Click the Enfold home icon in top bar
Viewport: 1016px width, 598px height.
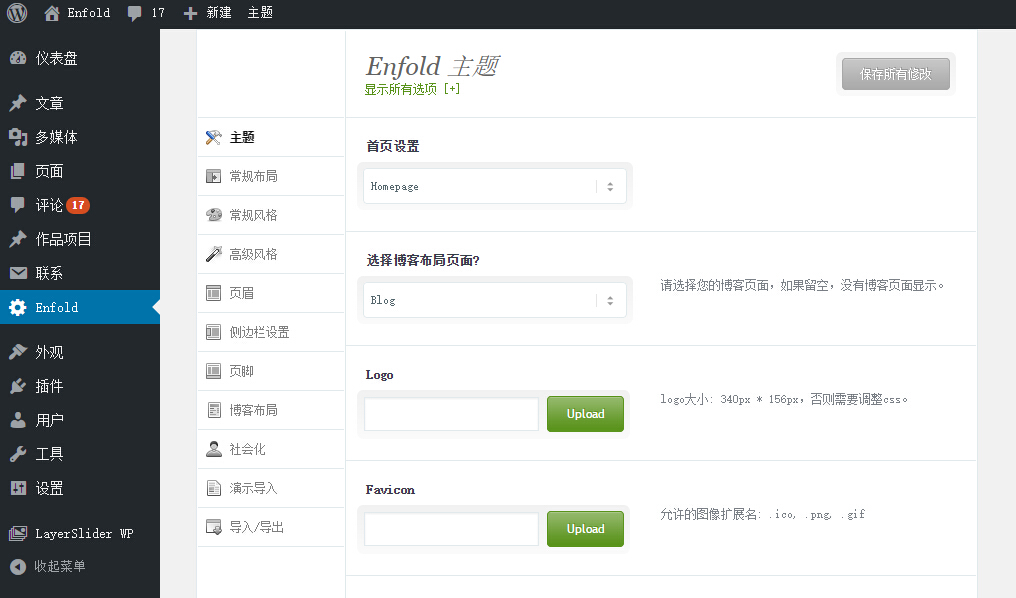[x=52, y=13]
